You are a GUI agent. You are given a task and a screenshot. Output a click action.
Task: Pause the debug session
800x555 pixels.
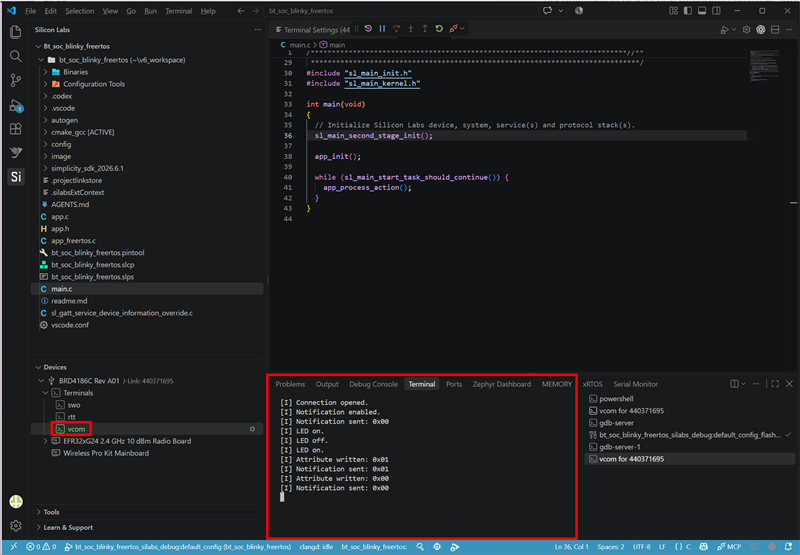[382, 29]
